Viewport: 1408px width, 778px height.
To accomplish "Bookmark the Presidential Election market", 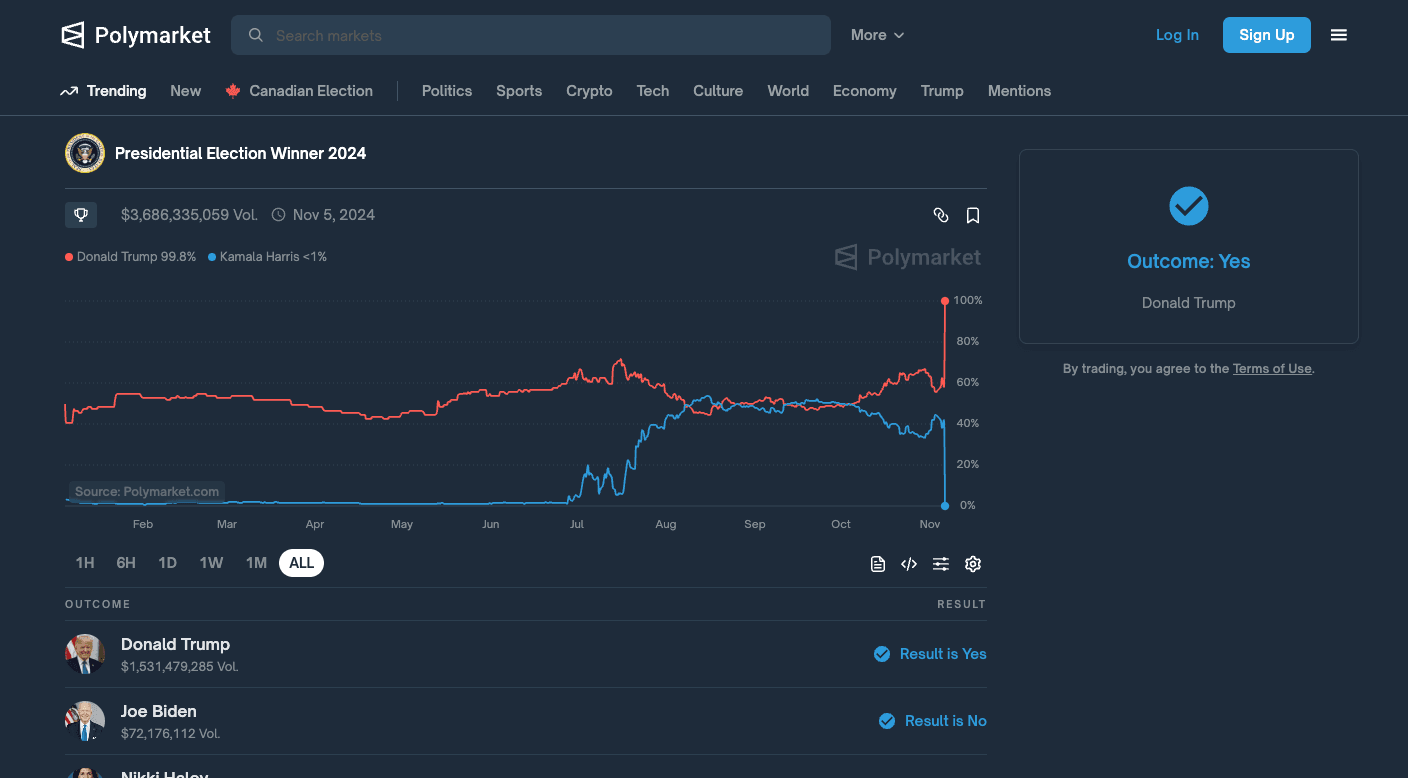I will pyautogui.click(x=972, y=215).
